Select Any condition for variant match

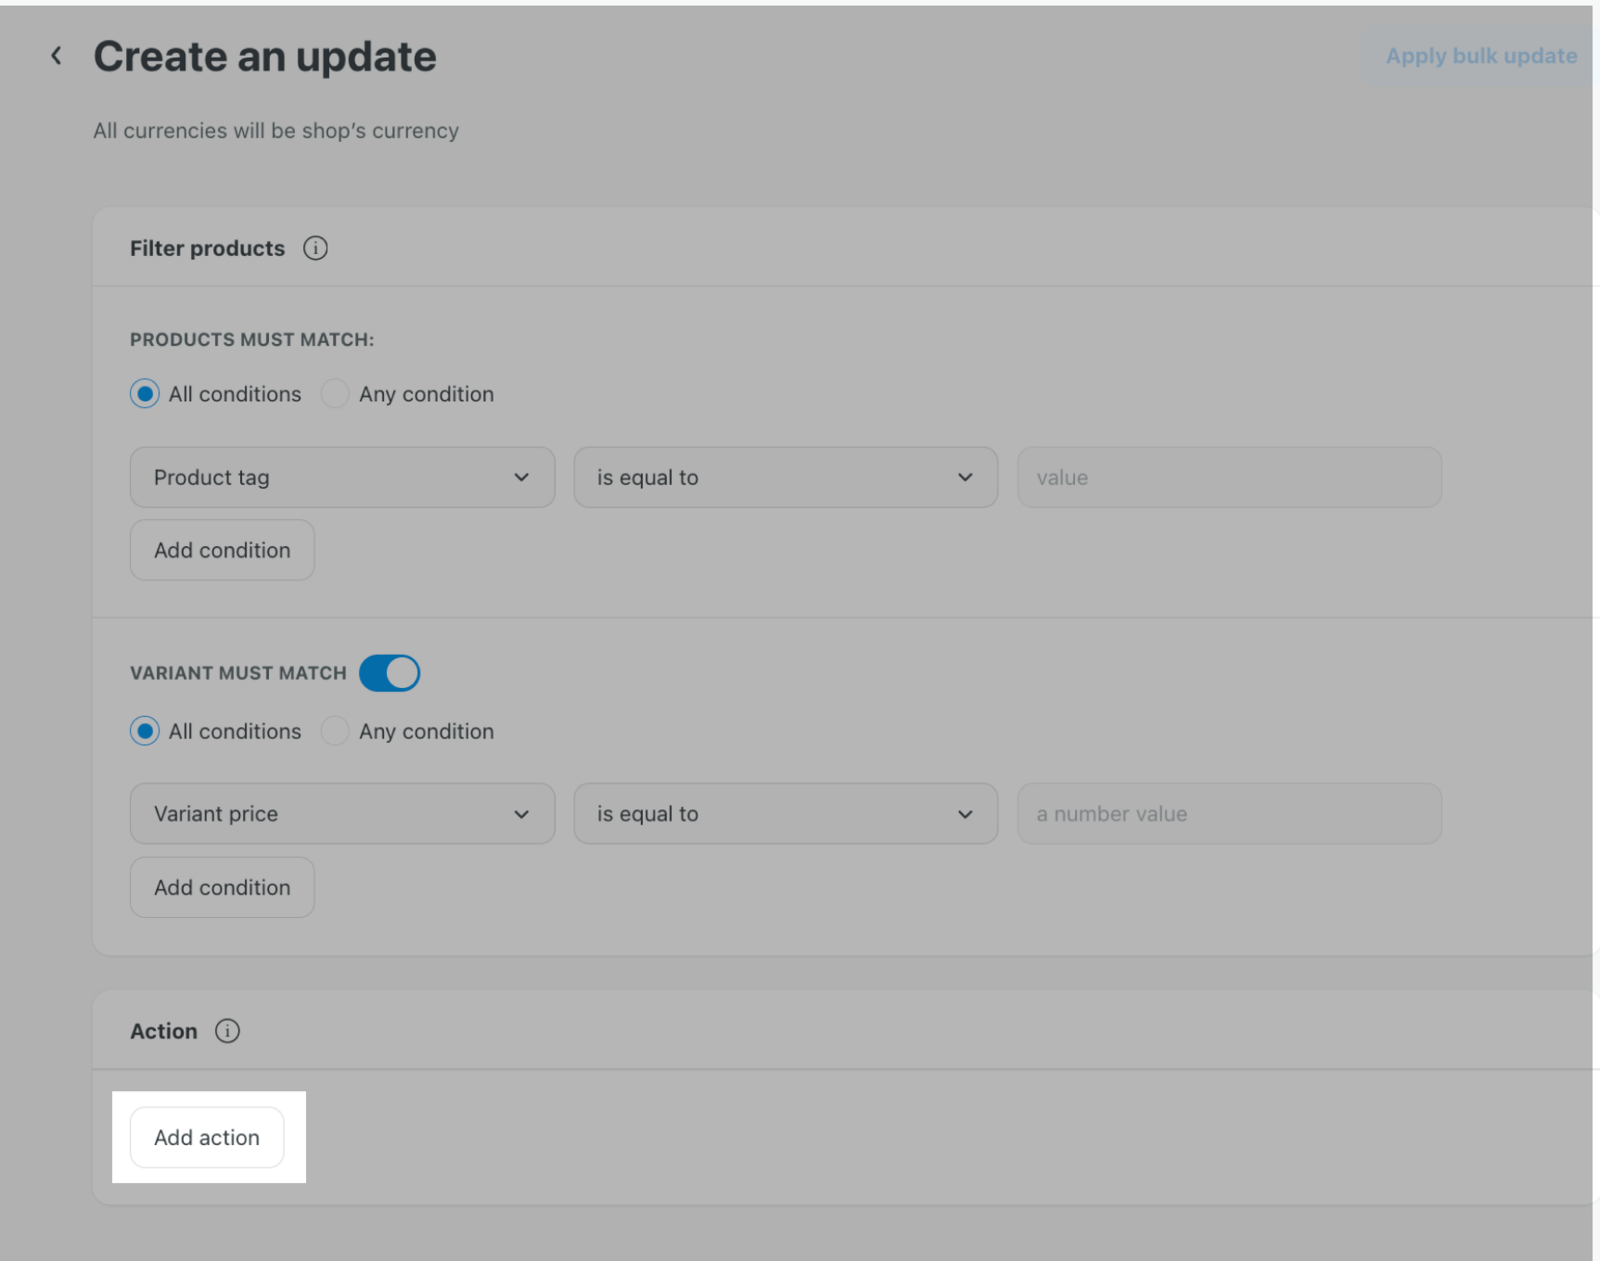[335, 731]
